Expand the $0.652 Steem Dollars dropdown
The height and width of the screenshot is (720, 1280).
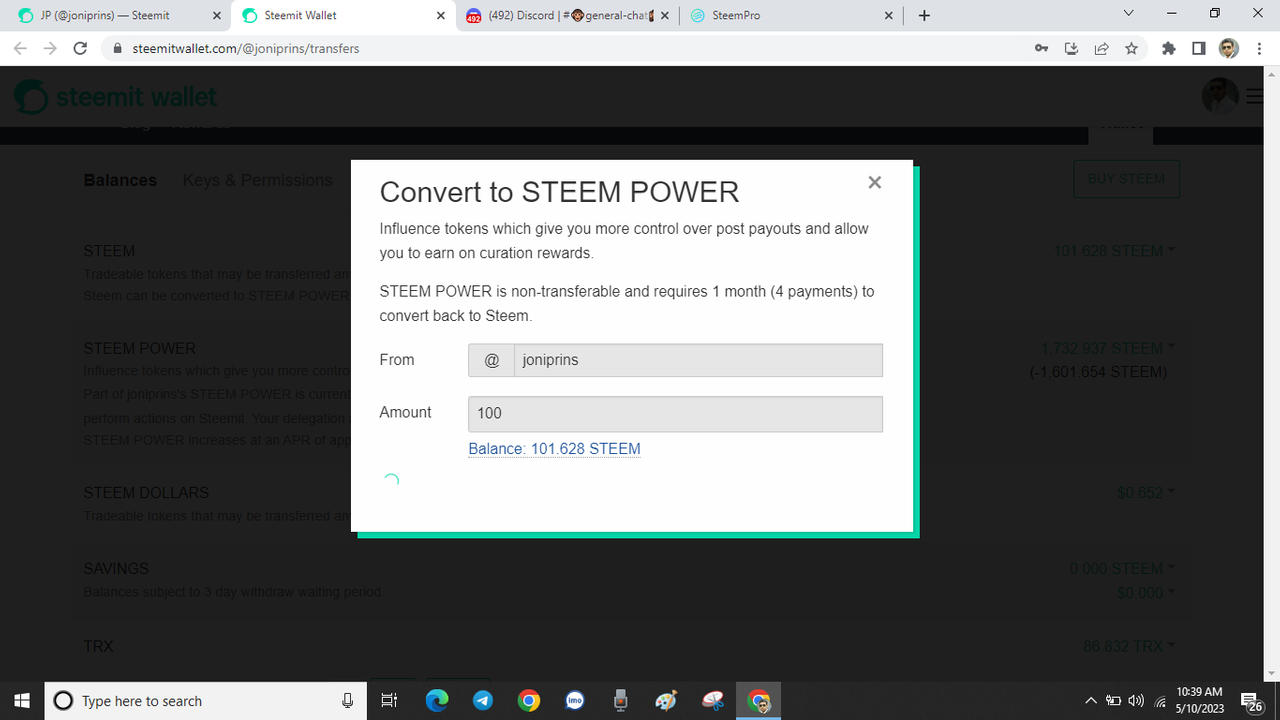(x=1146, y=493)
